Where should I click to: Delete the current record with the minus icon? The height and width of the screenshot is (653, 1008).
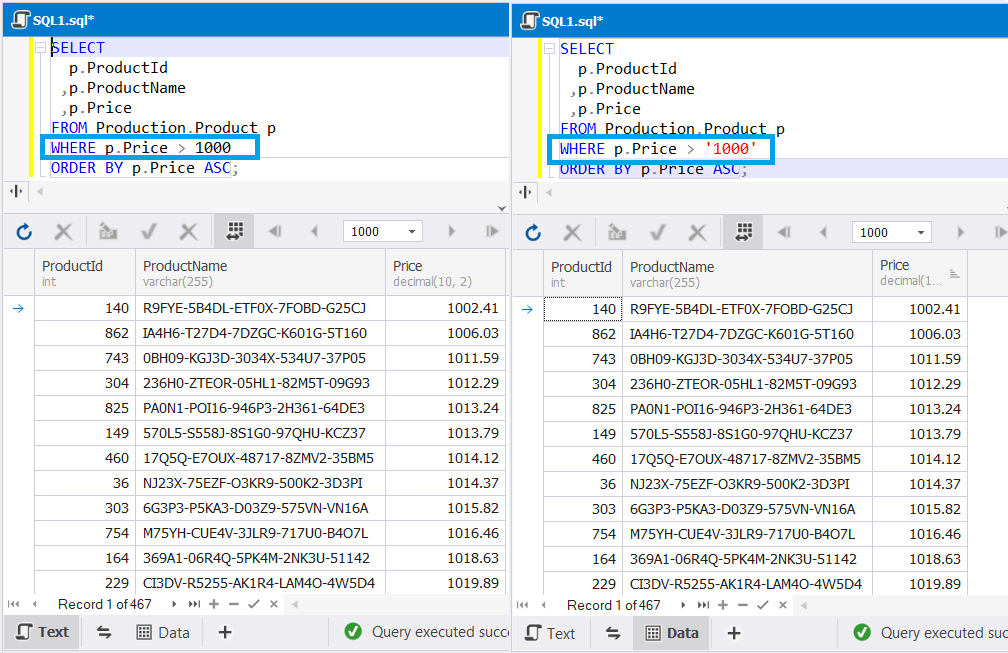[x=232, y=604]
